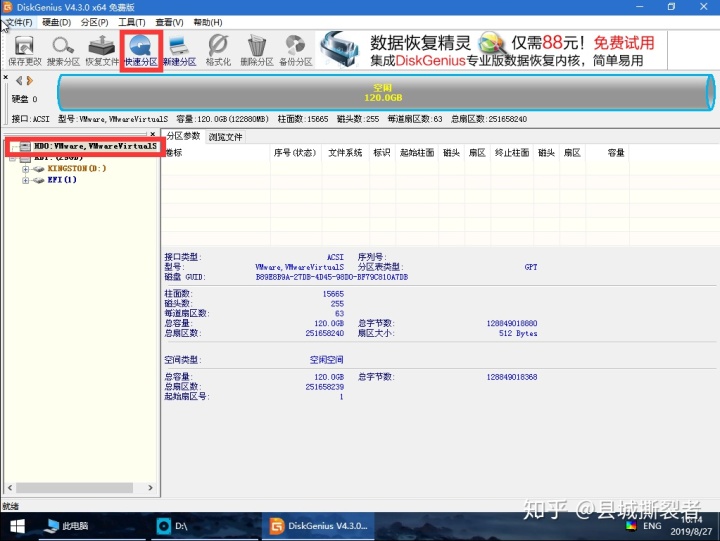The width and height of the screenshot is (720, 541).
Task: Click the 标识 column header
Action: click(382, 152)
